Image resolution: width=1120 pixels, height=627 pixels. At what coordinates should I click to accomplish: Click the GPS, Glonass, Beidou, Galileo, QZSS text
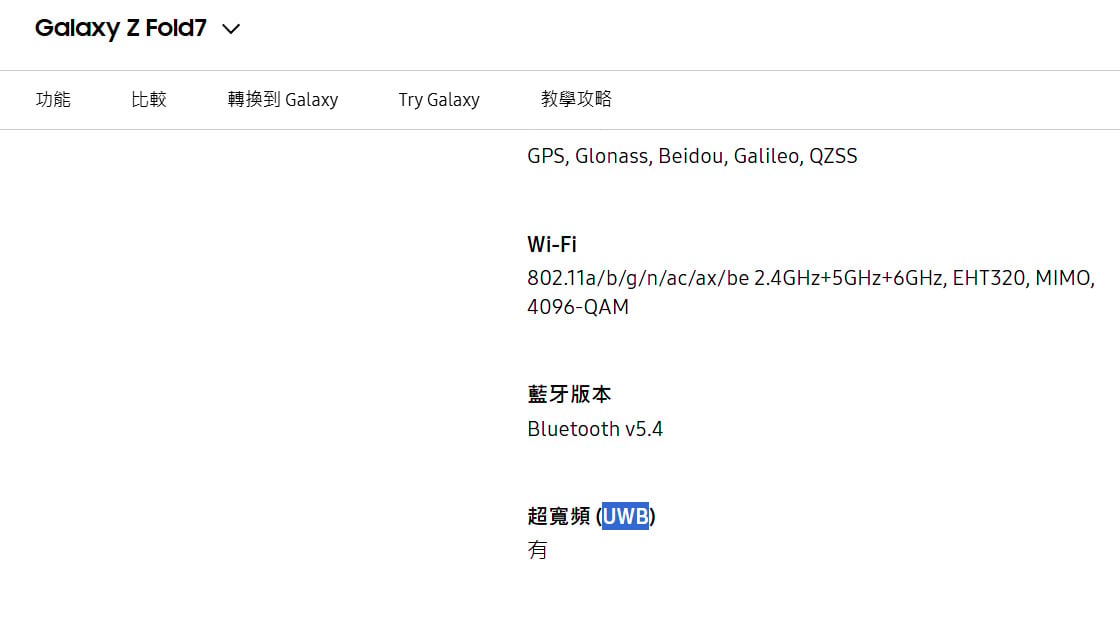692,156
